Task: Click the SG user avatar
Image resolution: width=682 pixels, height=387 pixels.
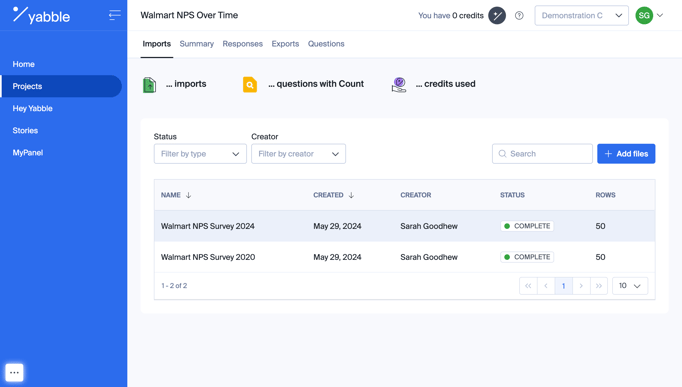Action: coord(644,16)
